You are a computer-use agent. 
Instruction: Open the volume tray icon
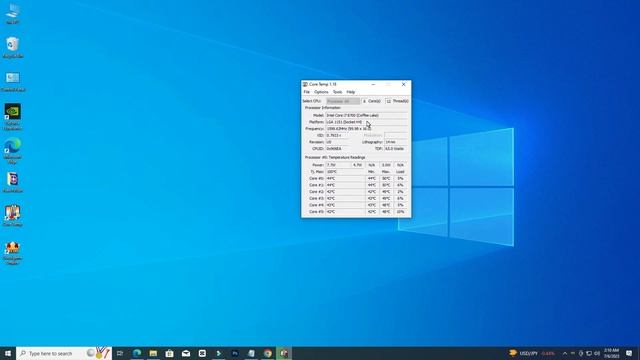click(x=597, y=353)
